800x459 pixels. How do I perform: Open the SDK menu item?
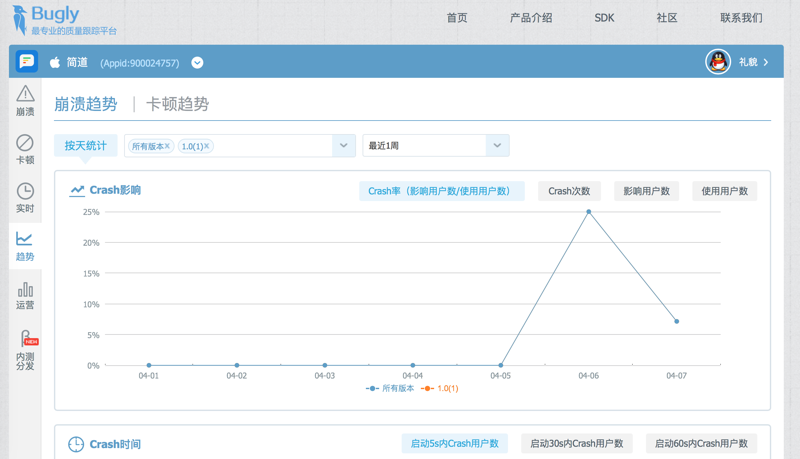click(x=604, y=18)
